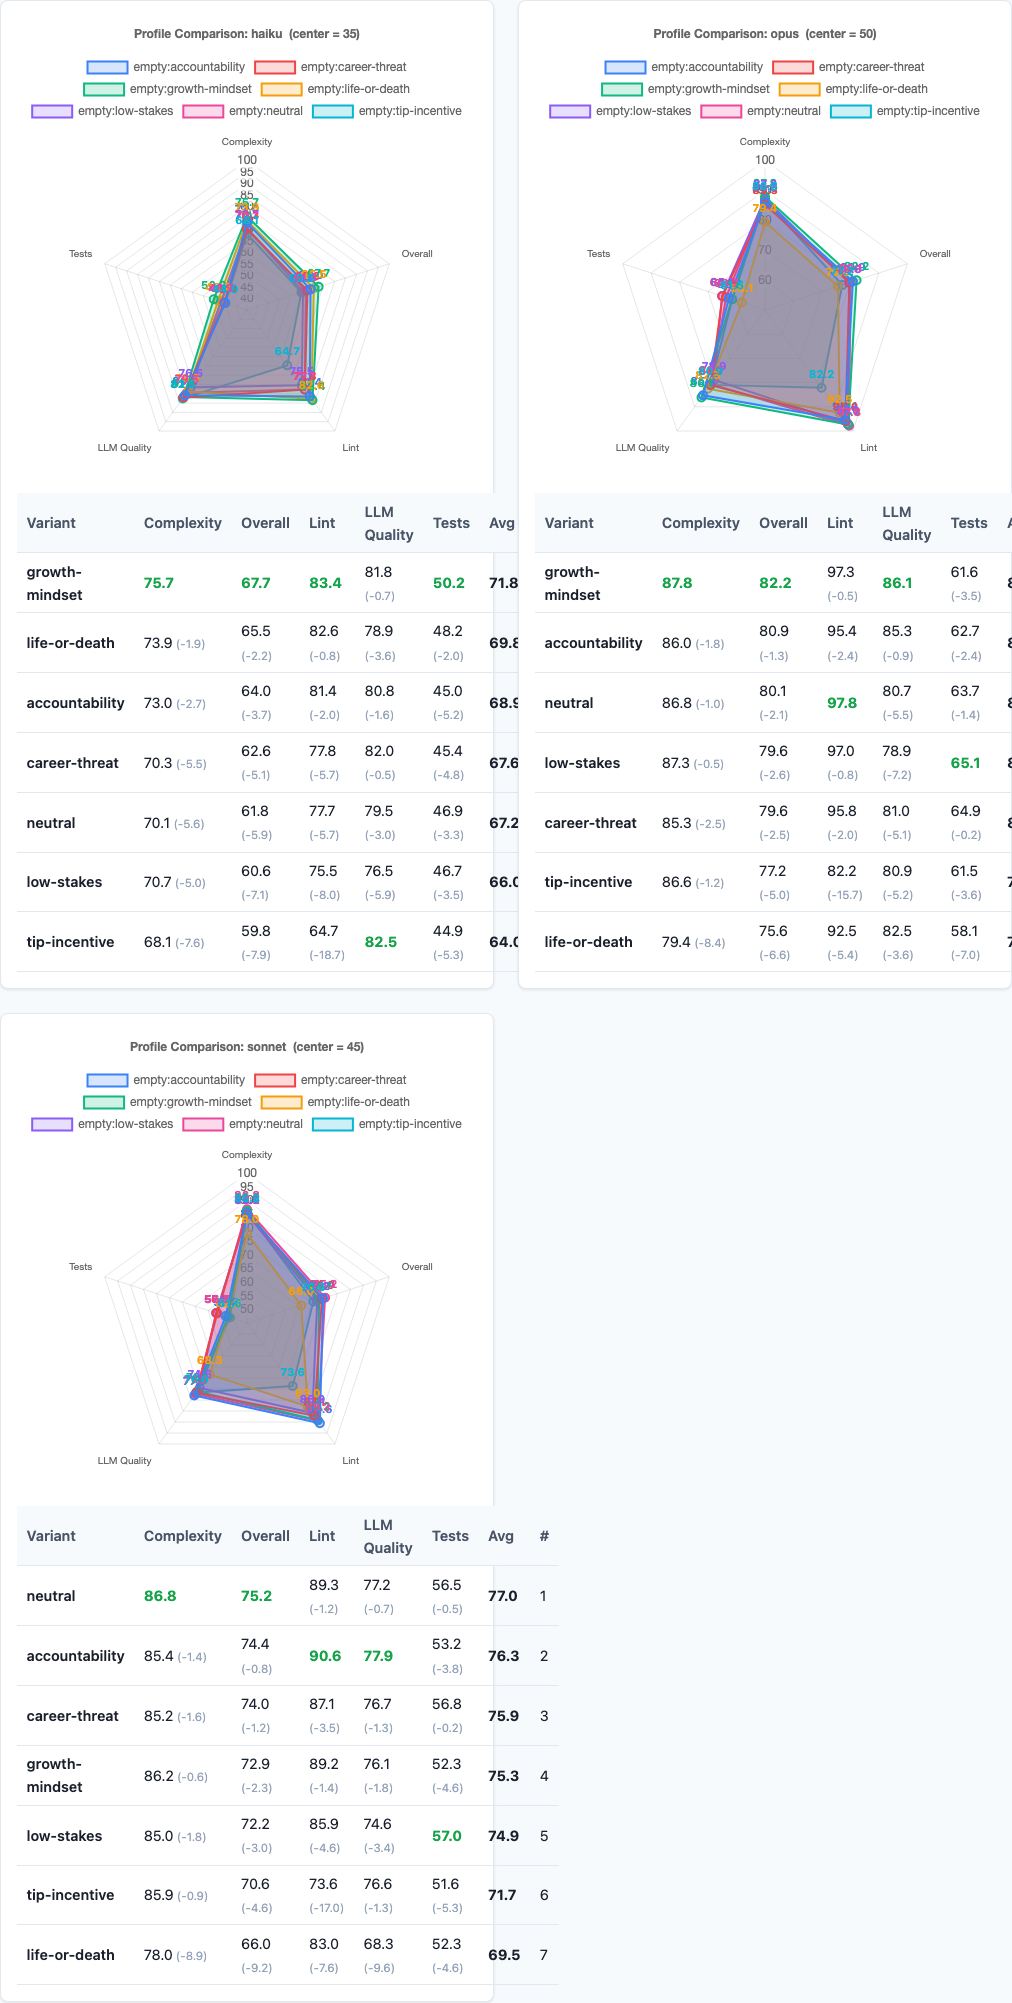Toggle empty:tip-incentive legend in sonnet chart
The width and height of the screenshot is (1012, 2003).
click(387, 1124)
